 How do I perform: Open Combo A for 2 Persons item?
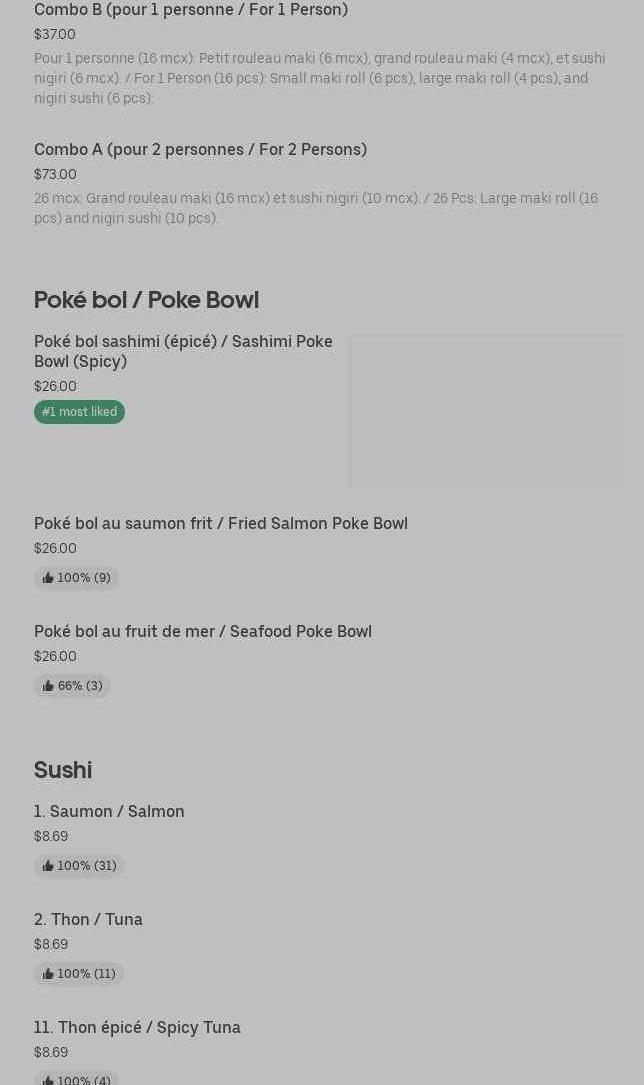pos(200,149)
